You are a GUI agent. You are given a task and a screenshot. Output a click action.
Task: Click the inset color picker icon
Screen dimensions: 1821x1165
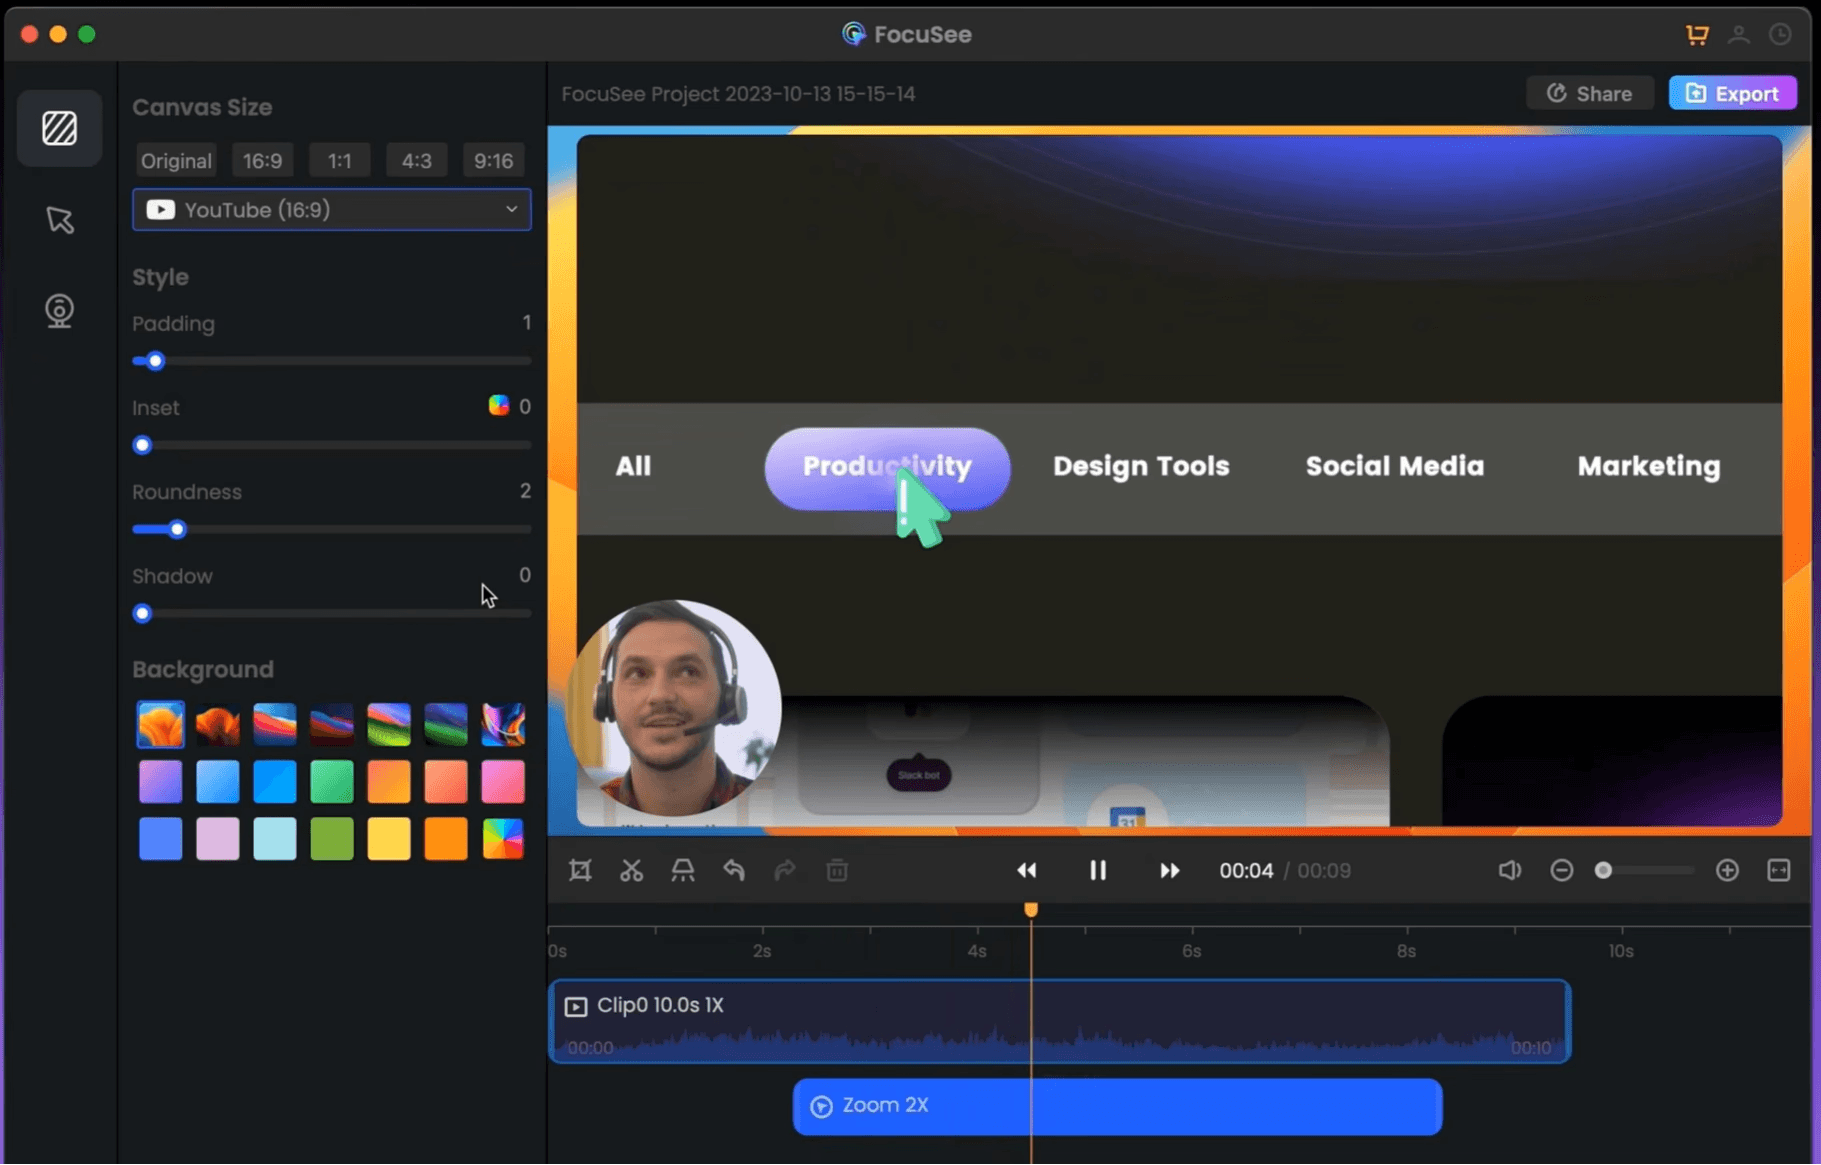pyautogui.click(x=498, y=405)
